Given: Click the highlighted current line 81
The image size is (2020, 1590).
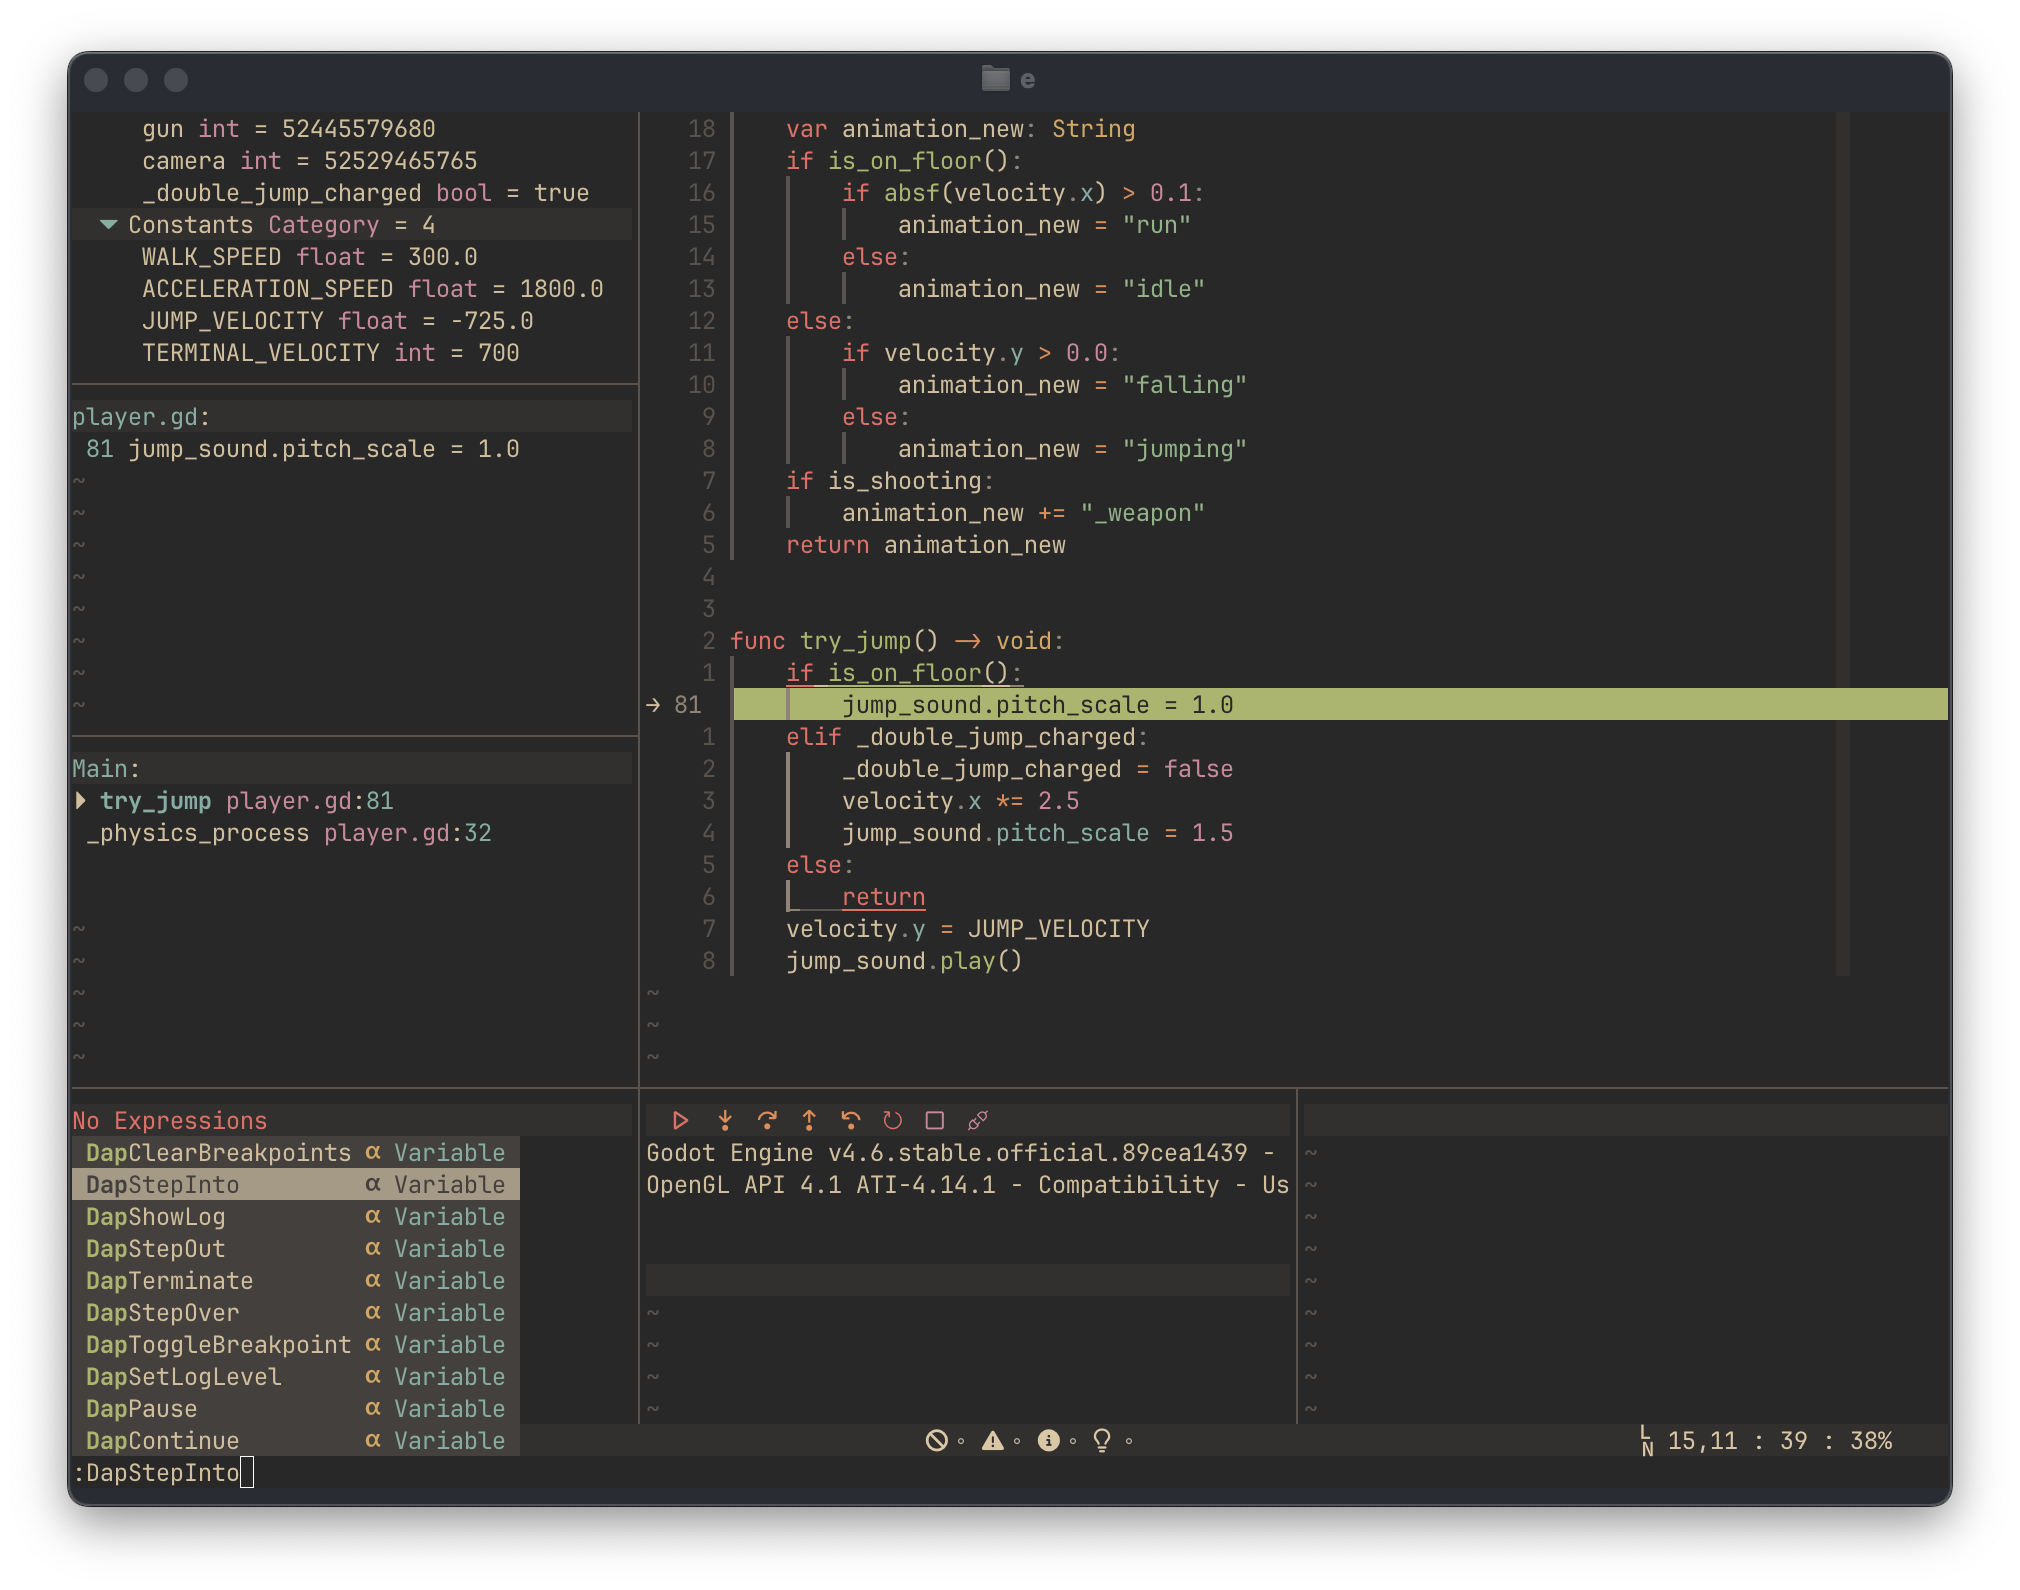Looking at the screenshot, I should (1340, 704).
